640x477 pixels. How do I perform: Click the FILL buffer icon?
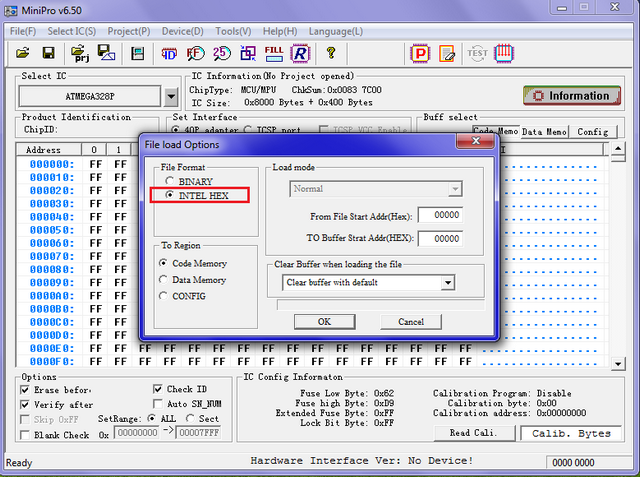[x=274, y=53]
